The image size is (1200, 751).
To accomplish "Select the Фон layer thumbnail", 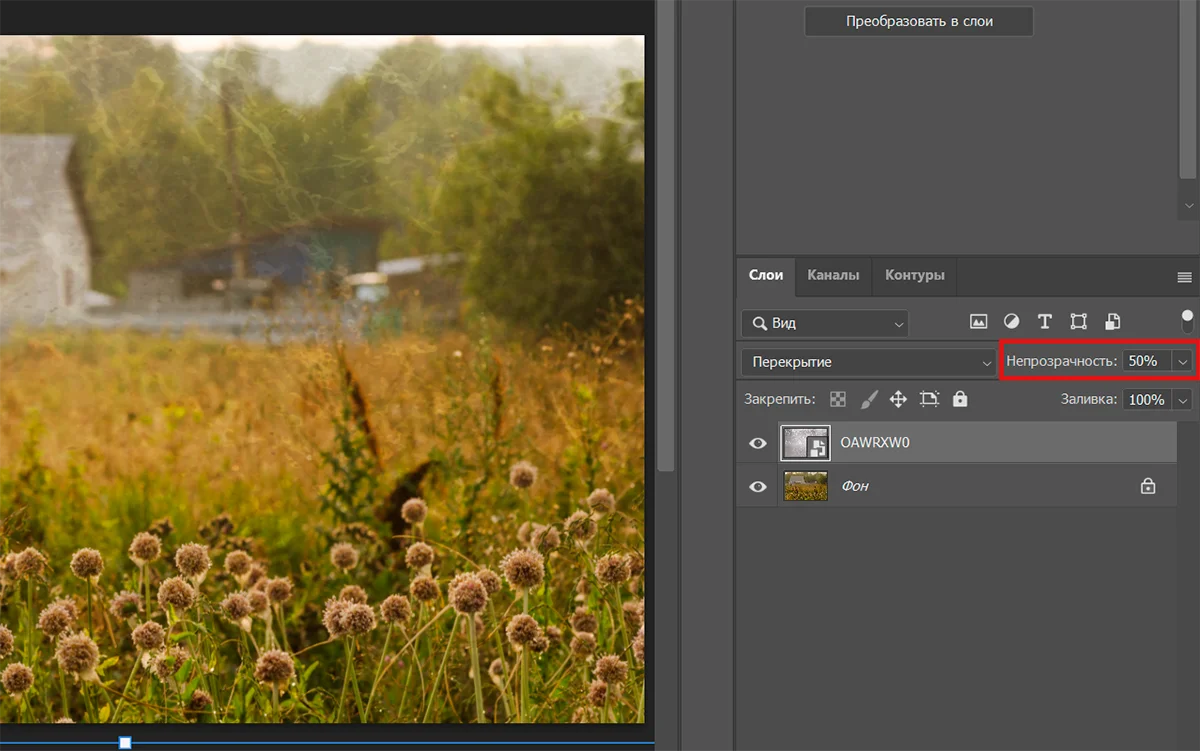I will point(805,487).
